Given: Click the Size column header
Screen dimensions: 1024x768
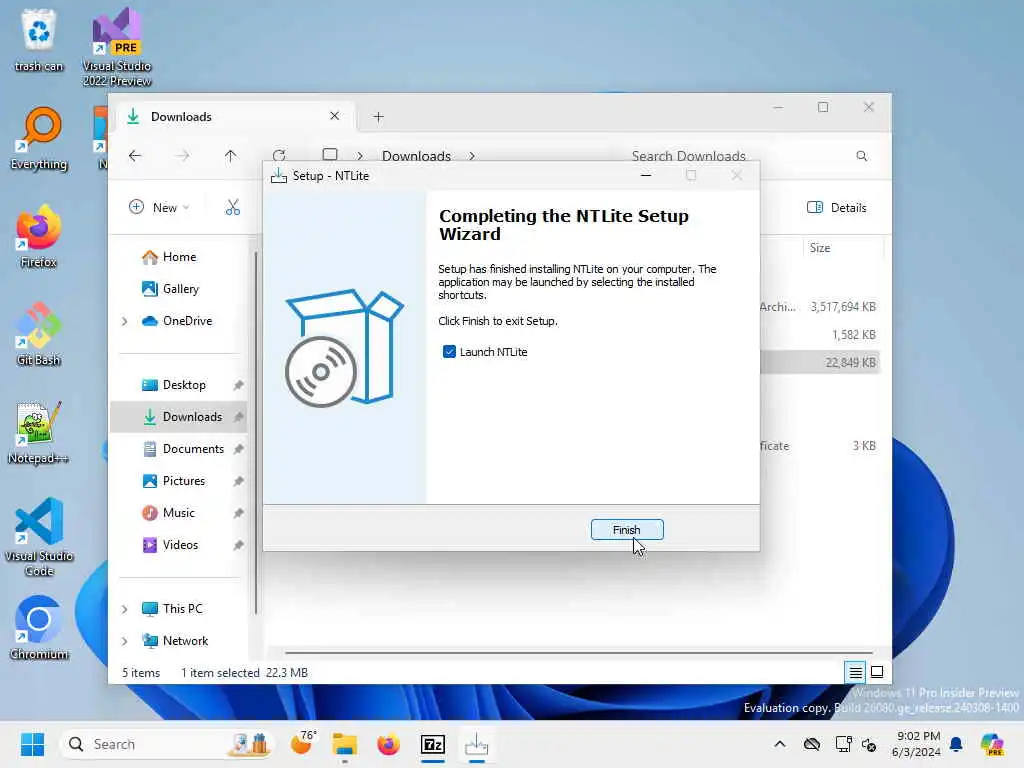Looking at the screenshot, I should tap(842, 248).
